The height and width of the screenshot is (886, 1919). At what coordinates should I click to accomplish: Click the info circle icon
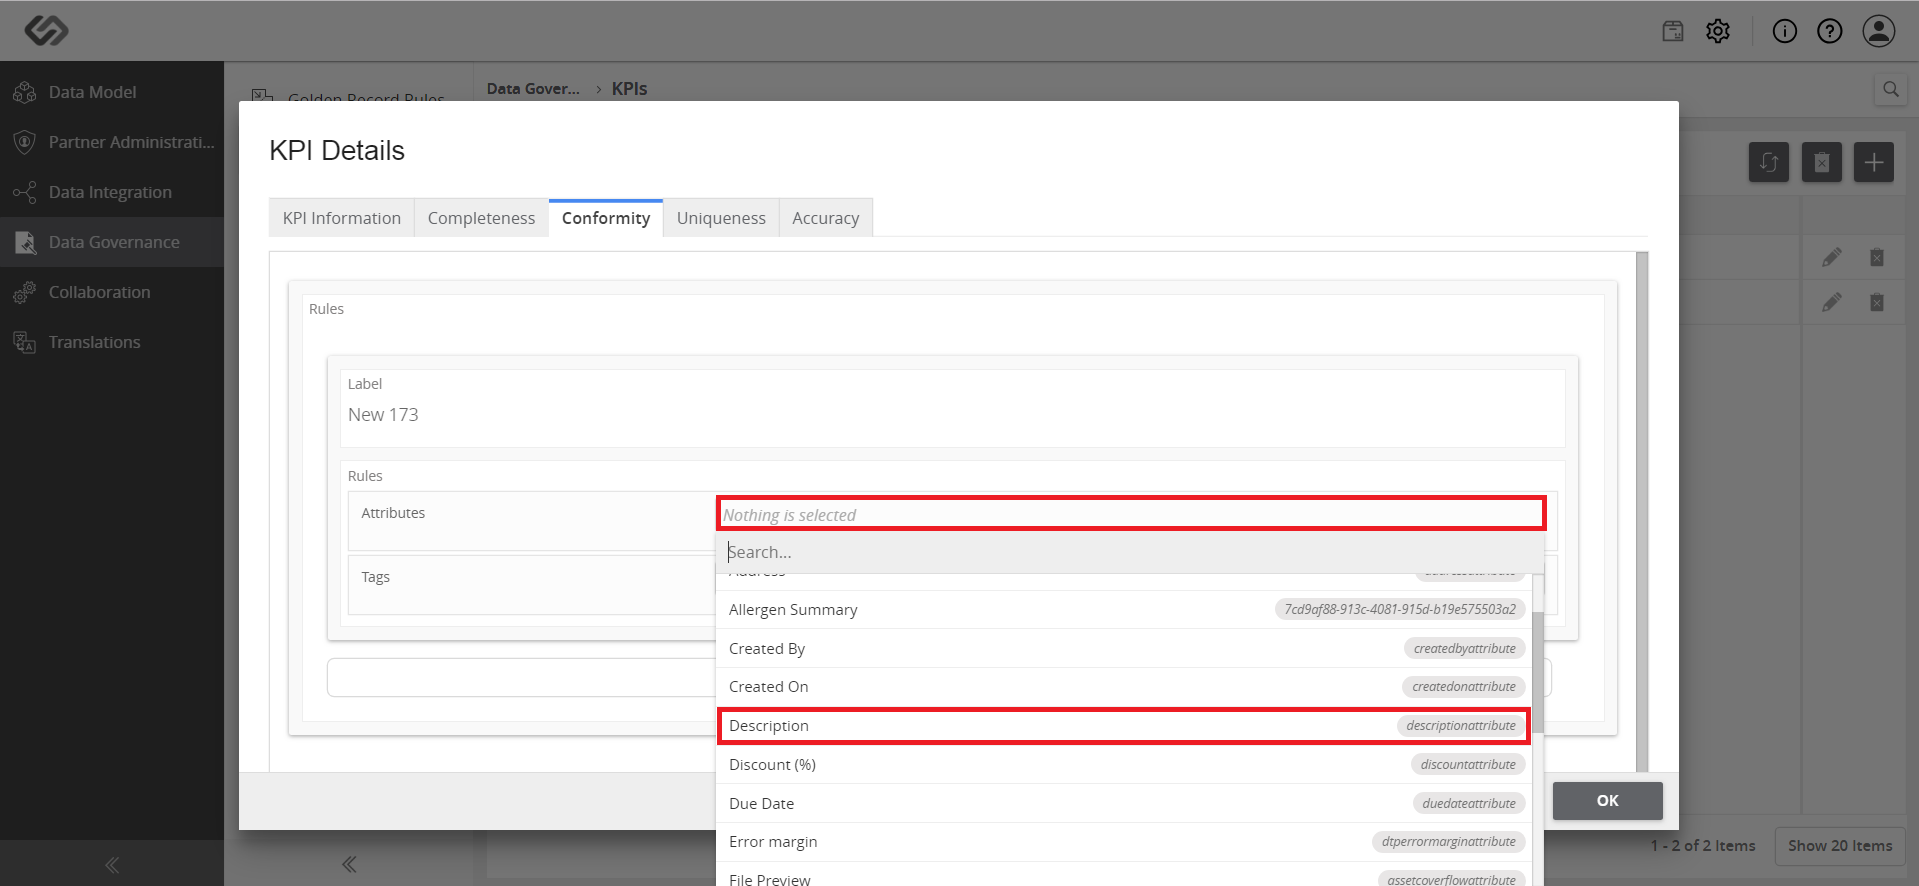(x=1785, y=31)
